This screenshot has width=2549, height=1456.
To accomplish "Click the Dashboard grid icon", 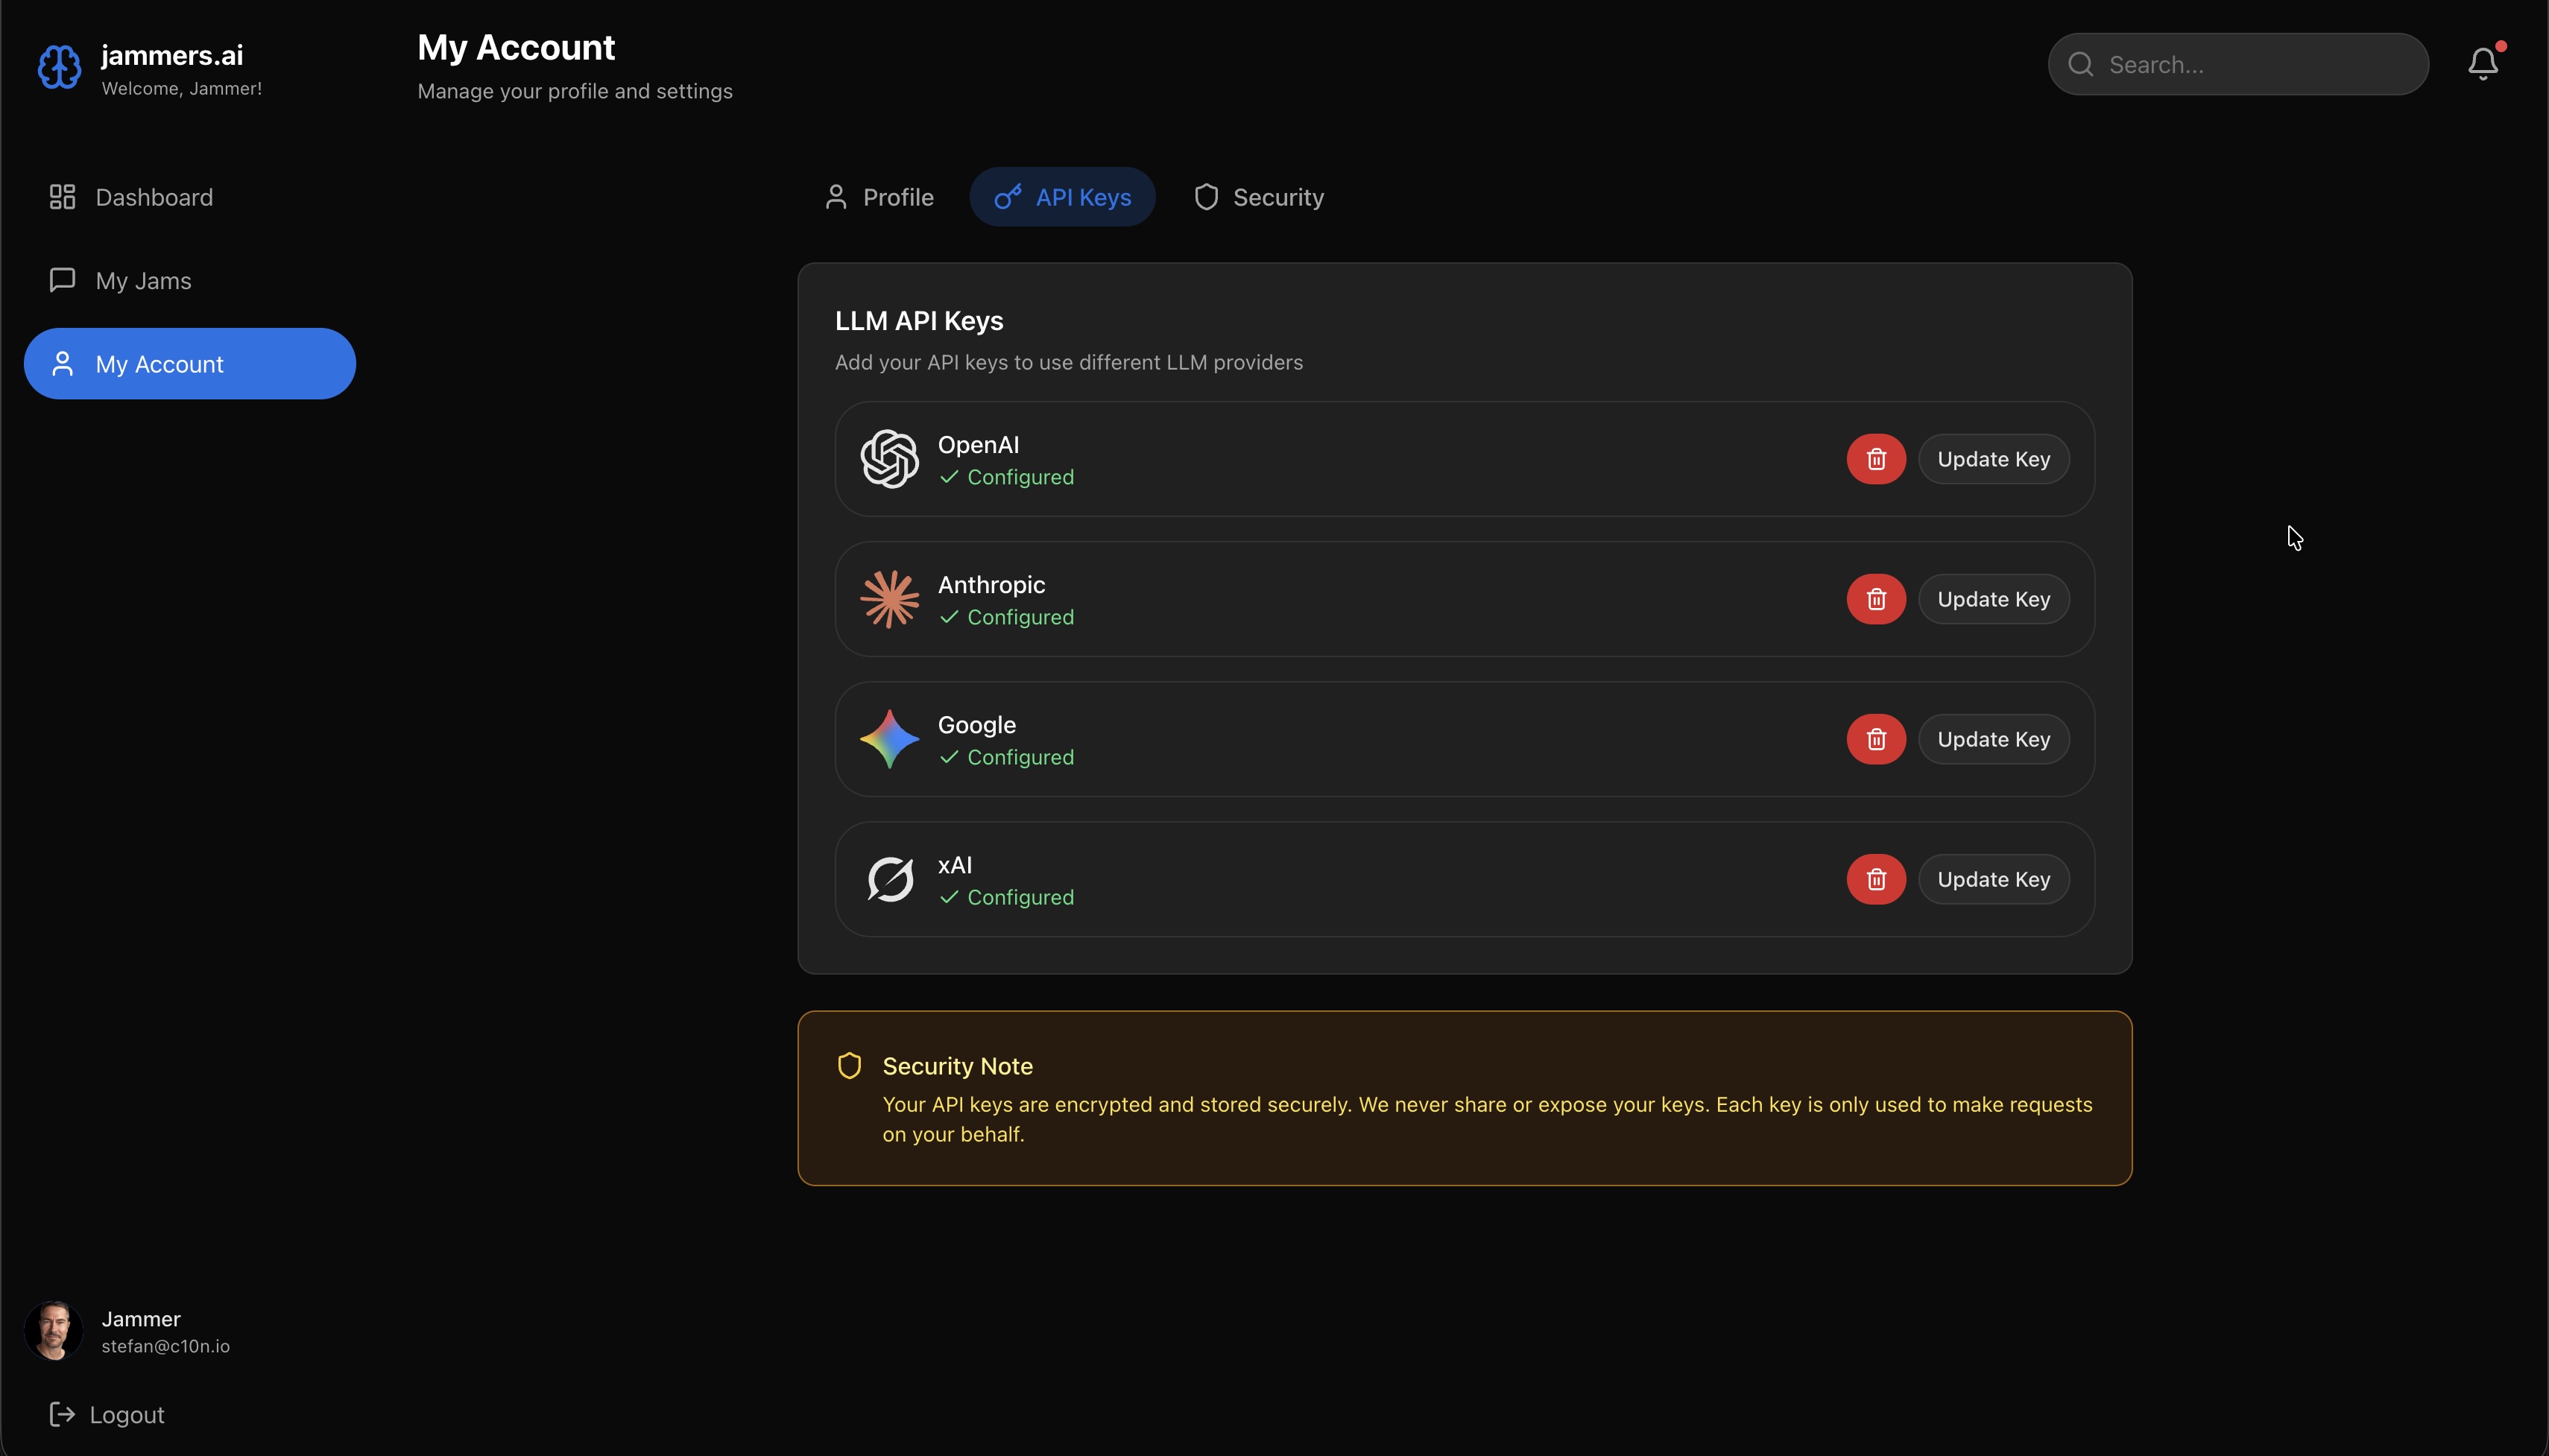I will 63,197.
